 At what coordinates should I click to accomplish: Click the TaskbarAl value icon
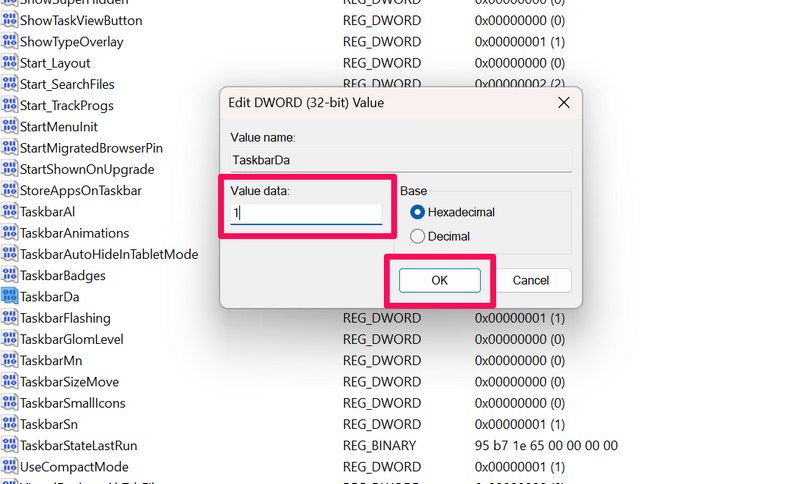point(9,211)
